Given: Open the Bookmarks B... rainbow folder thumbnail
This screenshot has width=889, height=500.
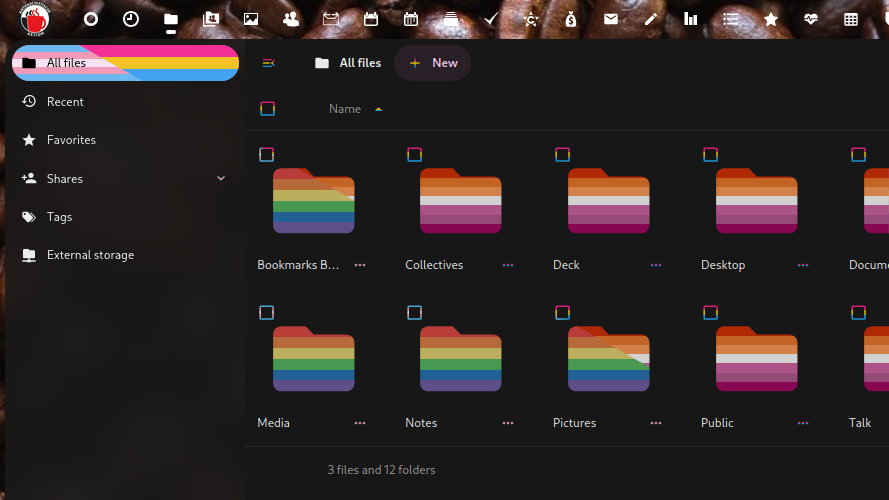Looking at the screenshot, I should (314, 201).
